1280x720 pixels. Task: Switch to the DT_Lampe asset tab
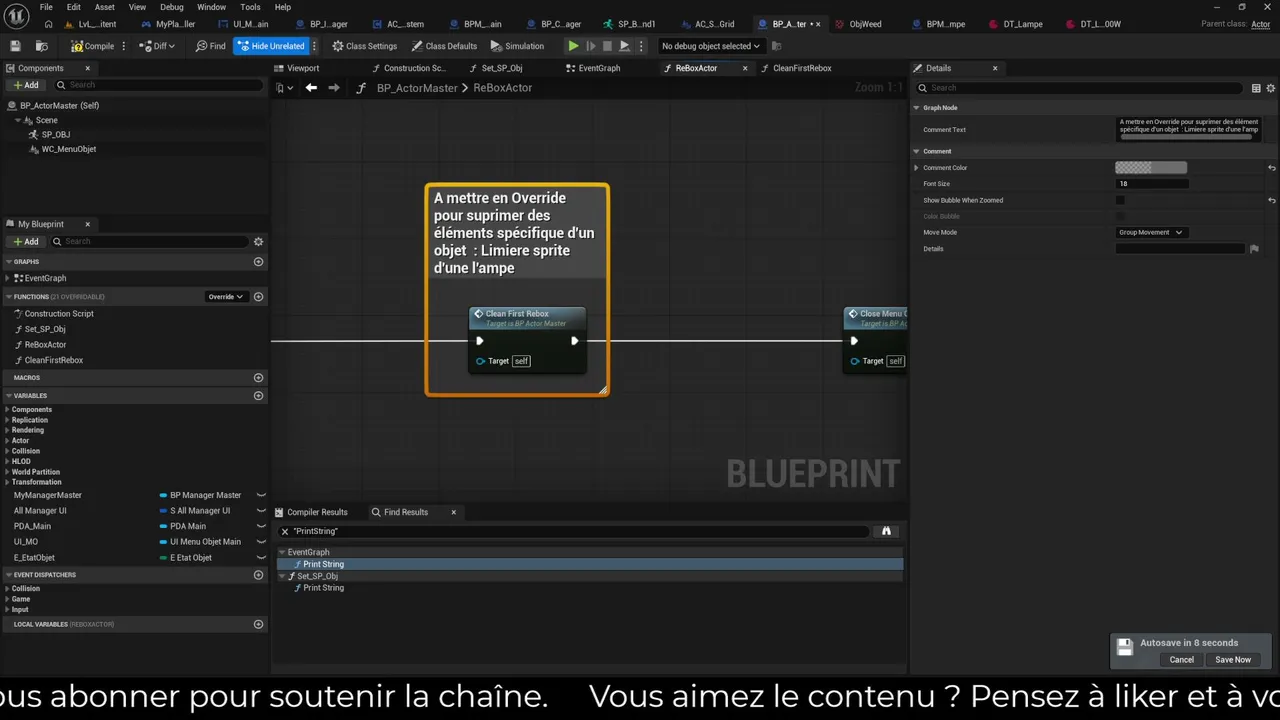(x=1016, y=24)
